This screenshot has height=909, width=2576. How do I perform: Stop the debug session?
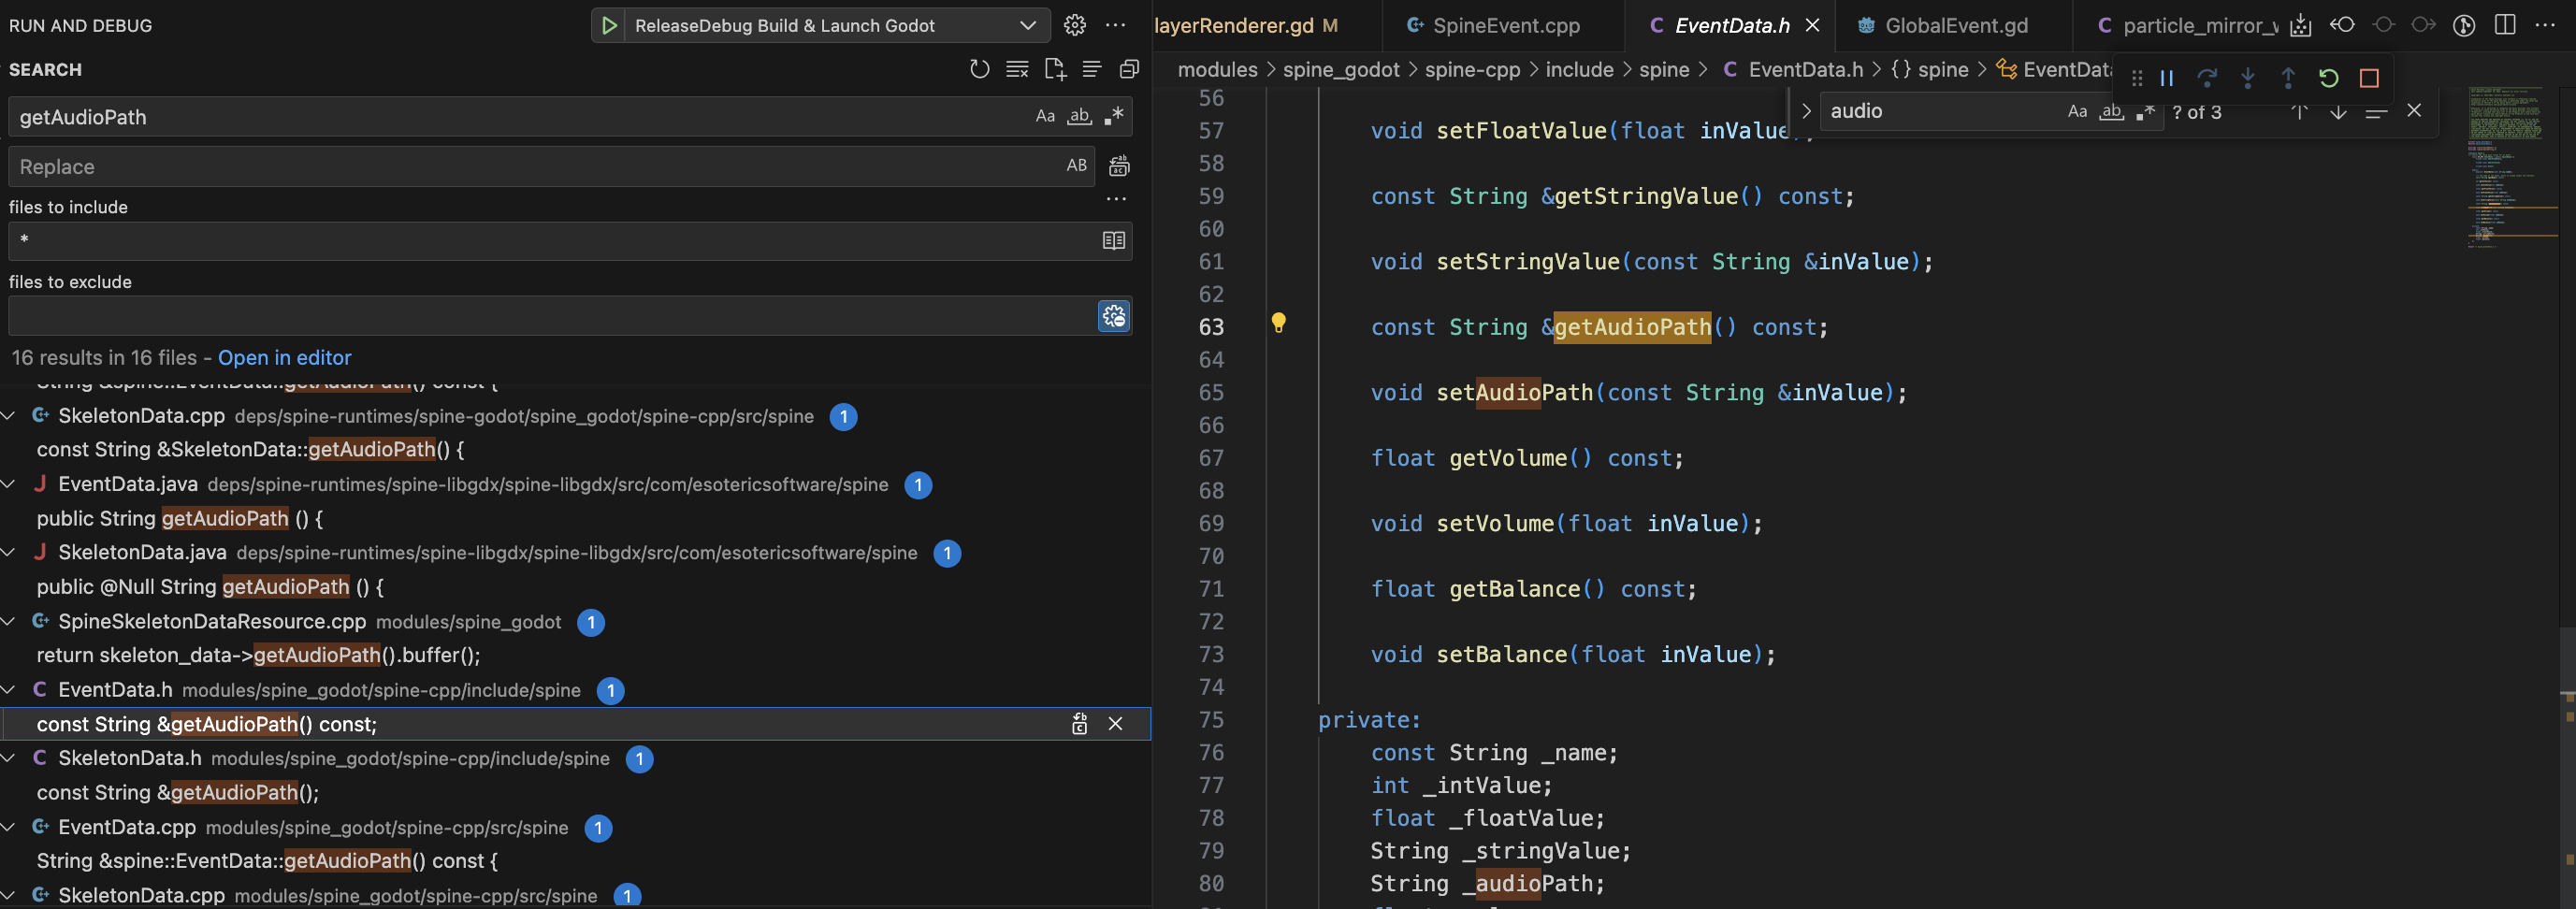point(2368,77)
